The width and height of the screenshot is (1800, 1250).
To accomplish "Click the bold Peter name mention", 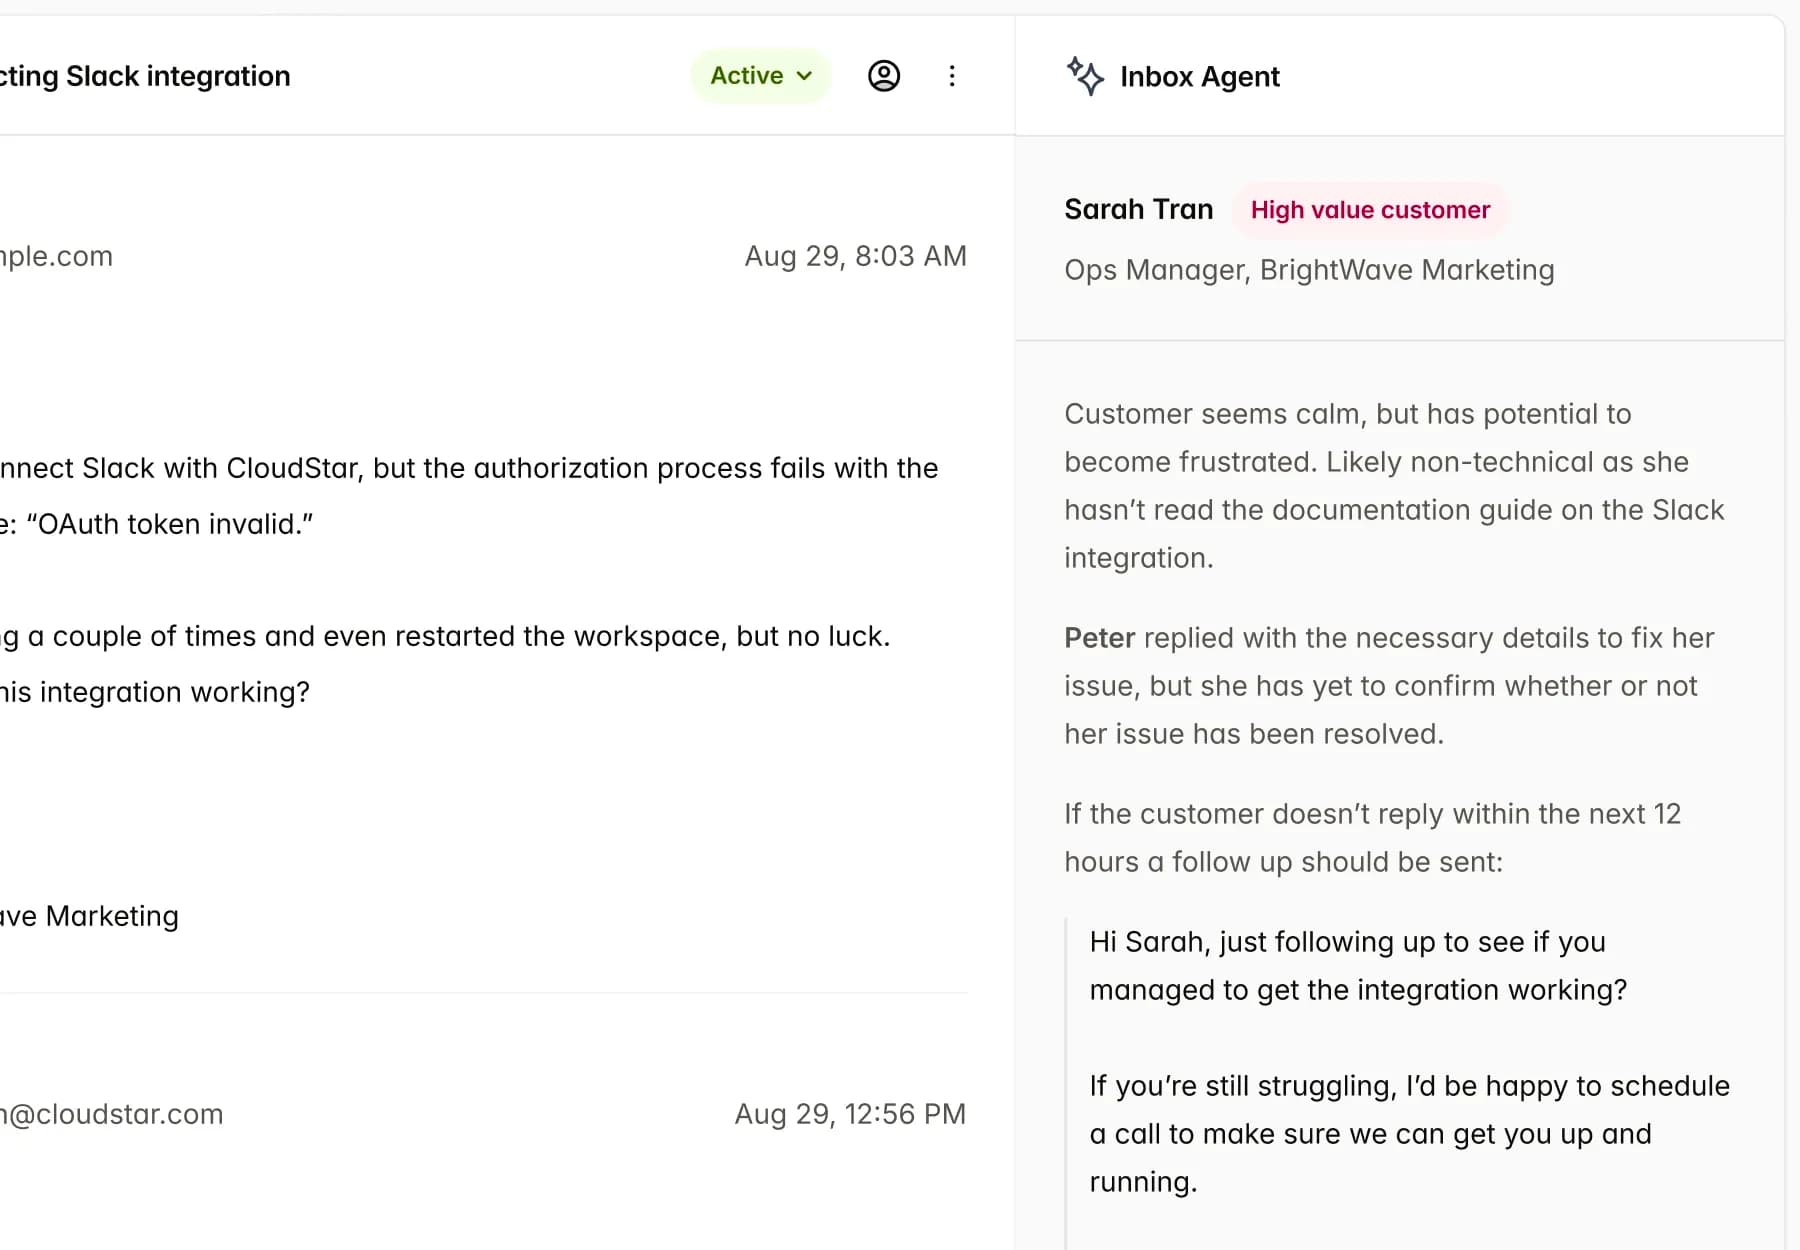I will (x=1099, y=638).
